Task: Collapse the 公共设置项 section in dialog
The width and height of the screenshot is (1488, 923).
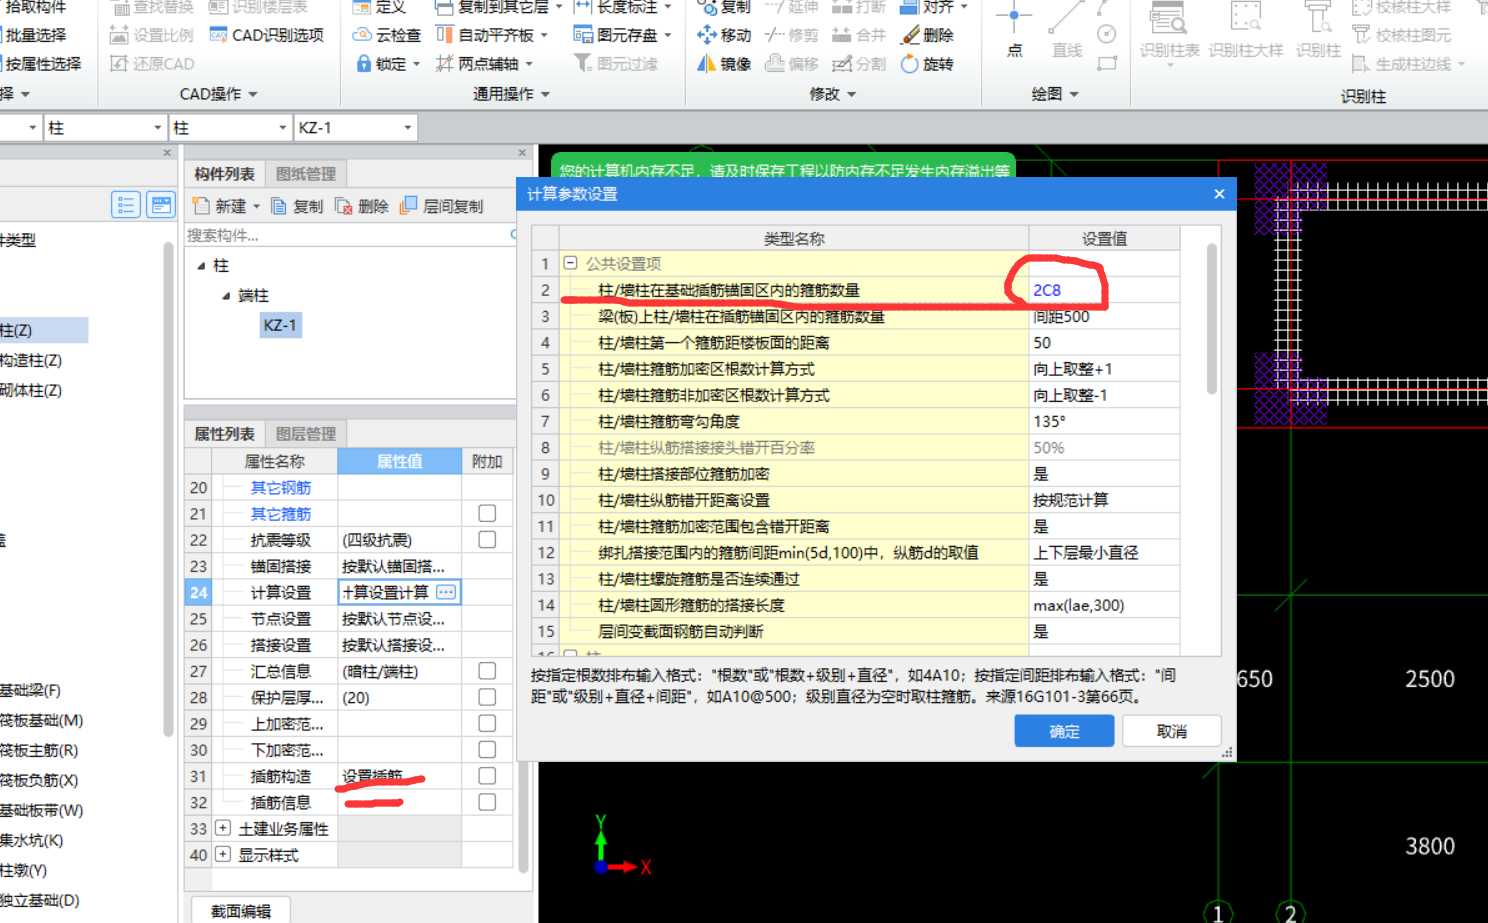Action: point(570,263)
